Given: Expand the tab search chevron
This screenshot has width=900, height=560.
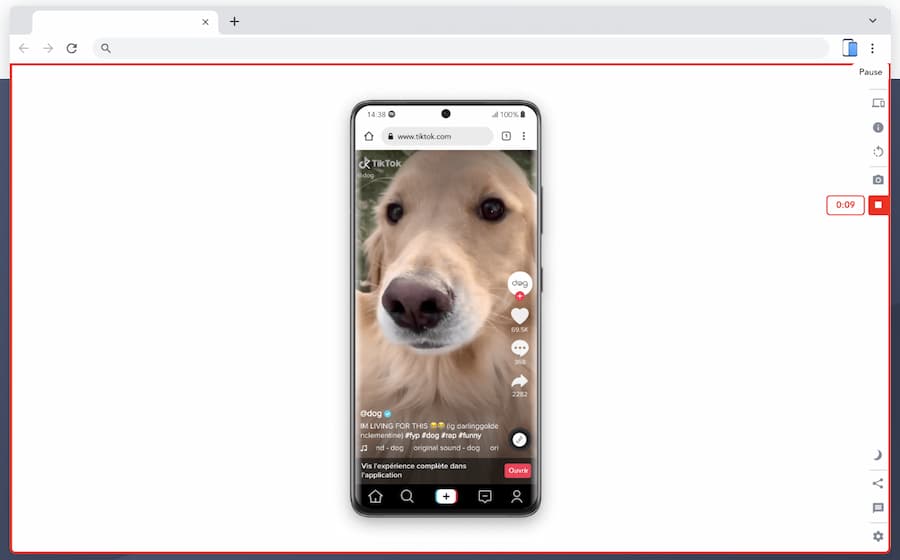Looking at the screenshot, I should 872,21.
